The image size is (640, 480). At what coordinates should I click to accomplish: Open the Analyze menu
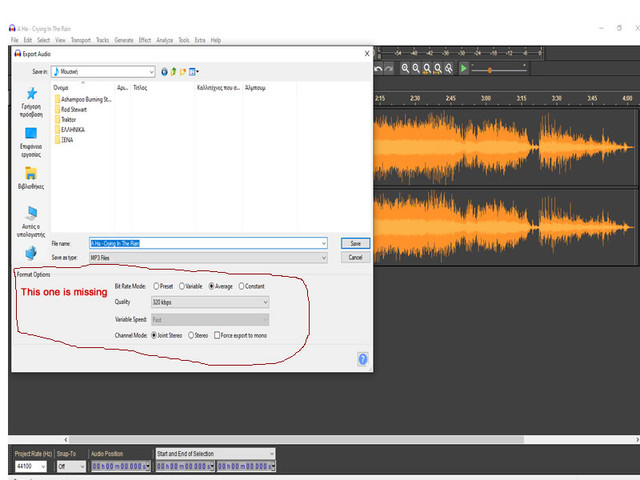click(x=165, y=40)
